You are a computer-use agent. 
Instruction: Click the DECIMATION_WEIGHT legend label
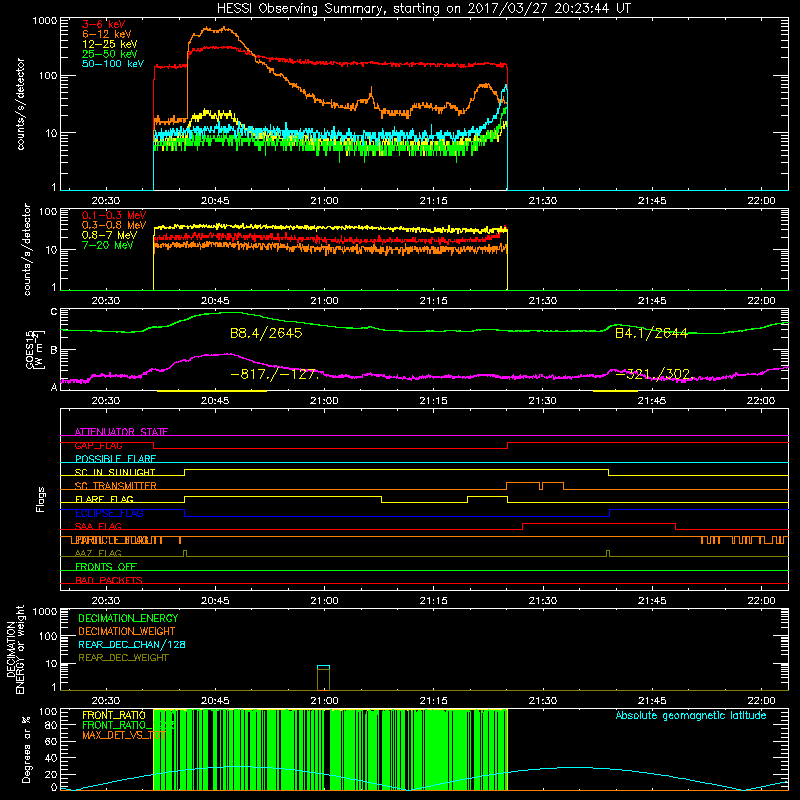tap(127, 631)
